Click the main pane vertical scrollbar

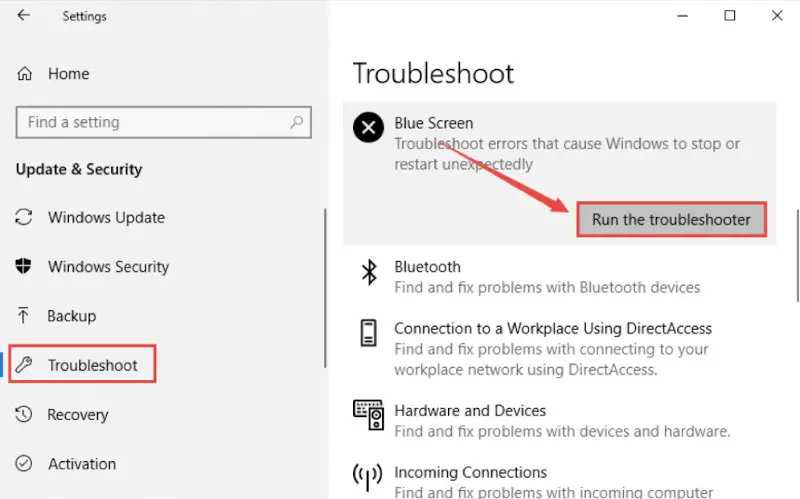click(x=797, y=255)
